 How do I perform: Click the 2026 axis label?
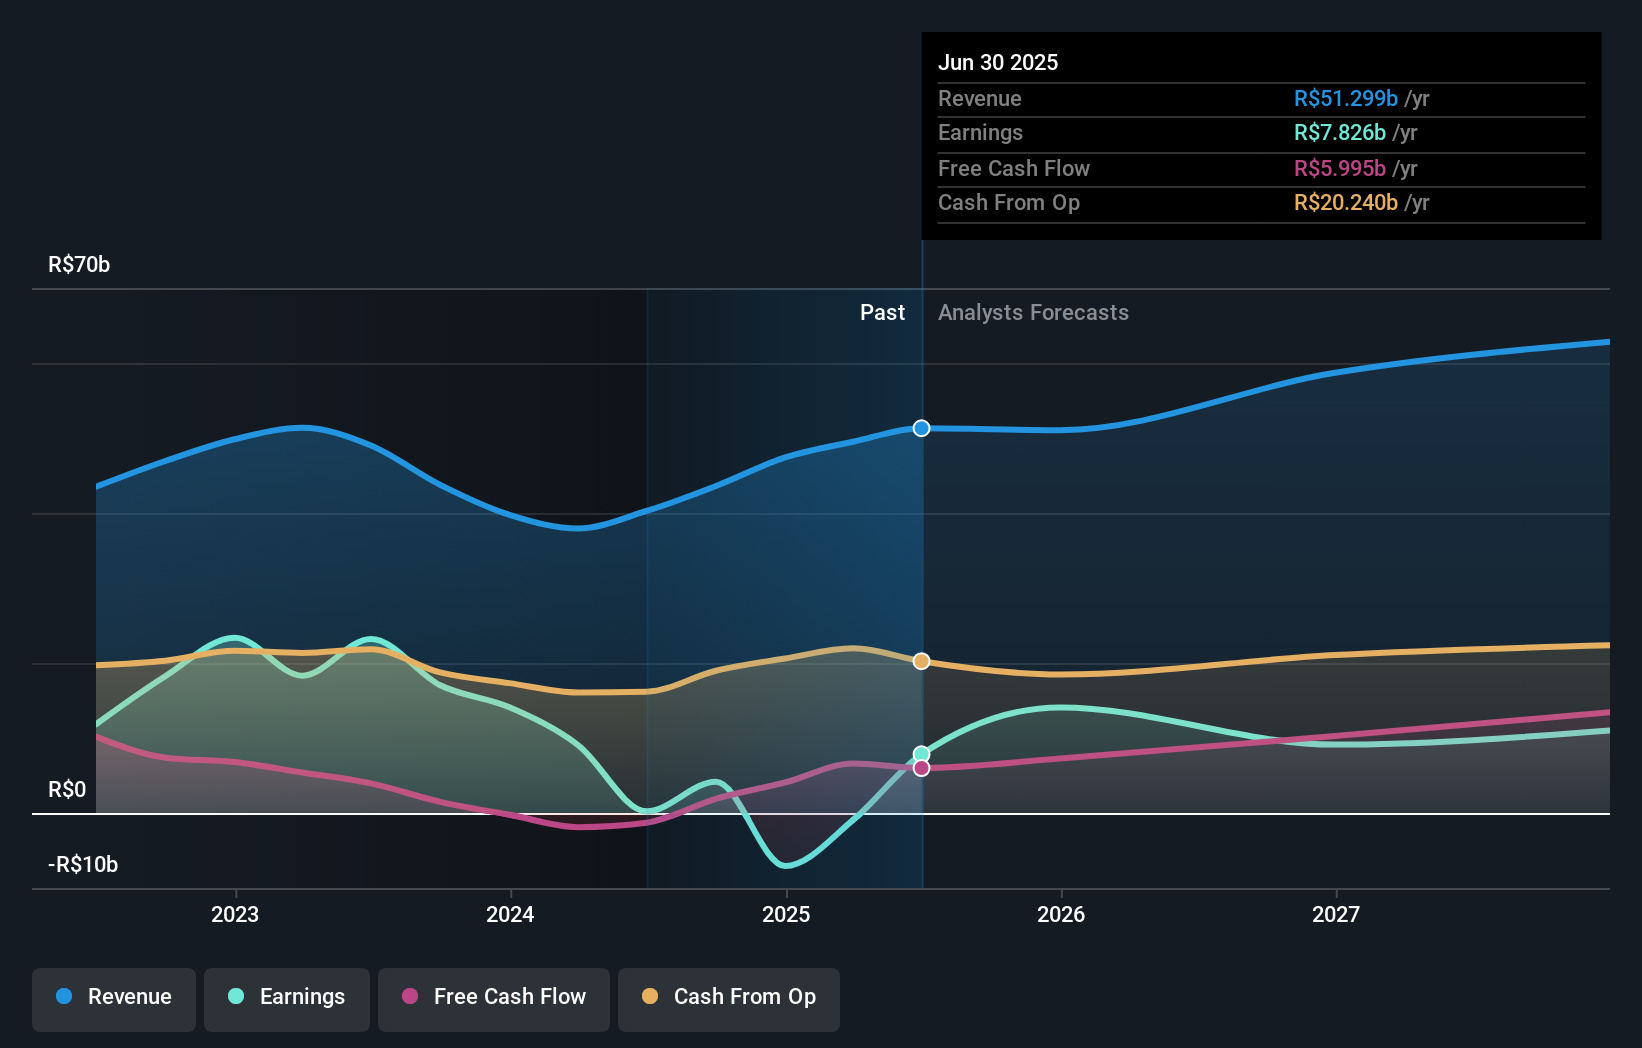click(1062, 913)
